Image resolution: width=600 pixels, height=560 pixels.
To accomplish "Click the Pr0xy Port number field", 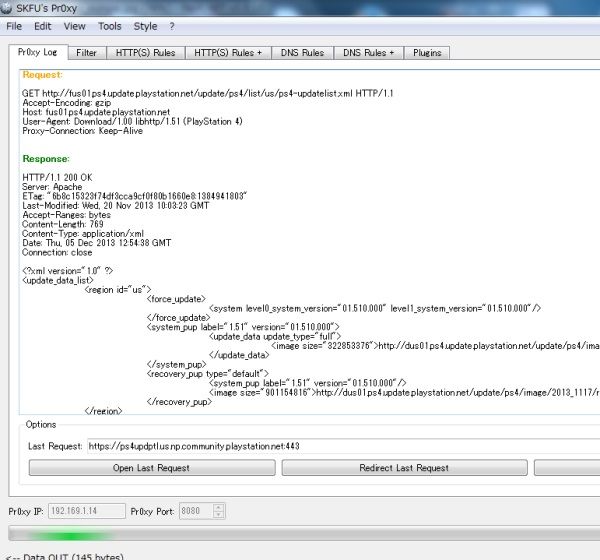I will click(x=196, y=511).
